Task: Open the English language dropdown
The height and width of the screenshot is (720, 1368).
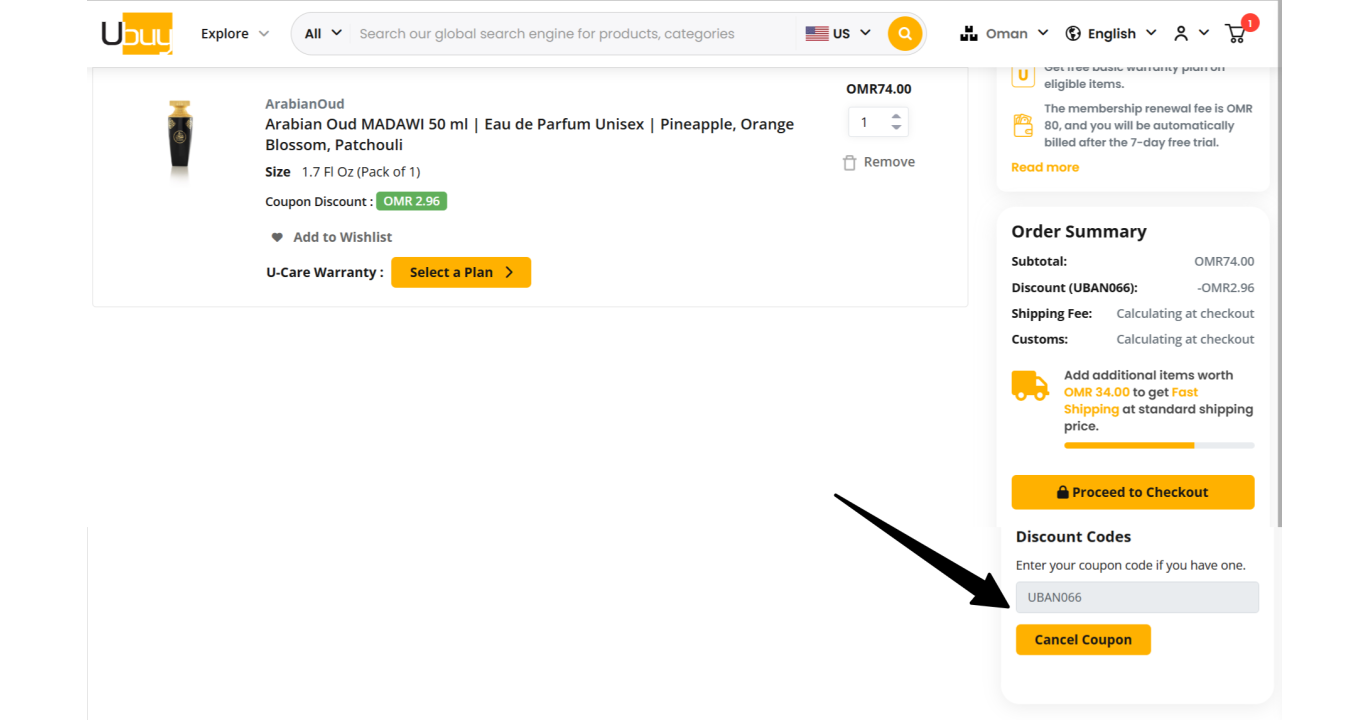Action: tap(1111, 33)
